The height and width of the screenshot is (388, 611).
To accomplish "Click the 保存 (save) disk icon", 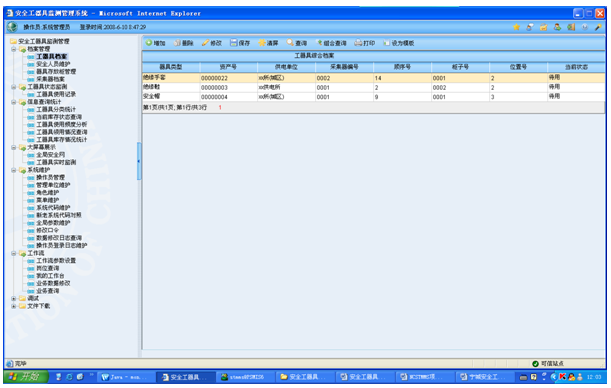I will click(x=233, y=43).
